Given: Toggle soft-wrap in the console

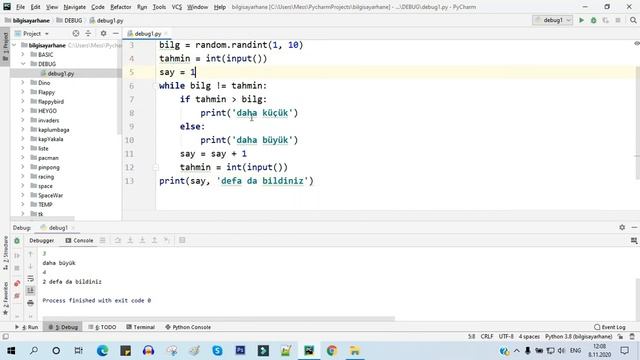Looking at the screenshot, I should point(30,278).
